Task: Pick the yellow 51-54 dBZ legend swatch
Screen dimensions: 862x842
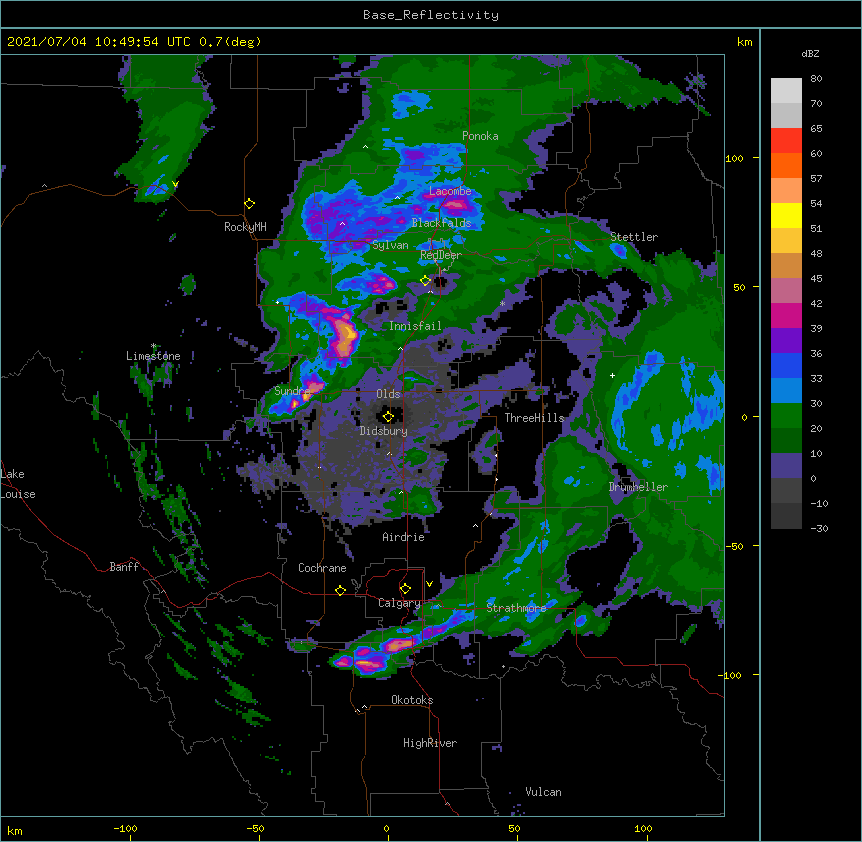Action: pos(786,215)
